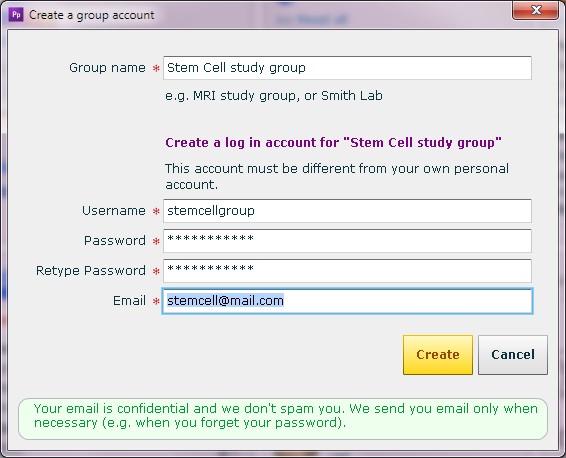Select the Retype Password field
Image resolution: width=566 pixels, height=458 pixels.
tap(347, 271)
